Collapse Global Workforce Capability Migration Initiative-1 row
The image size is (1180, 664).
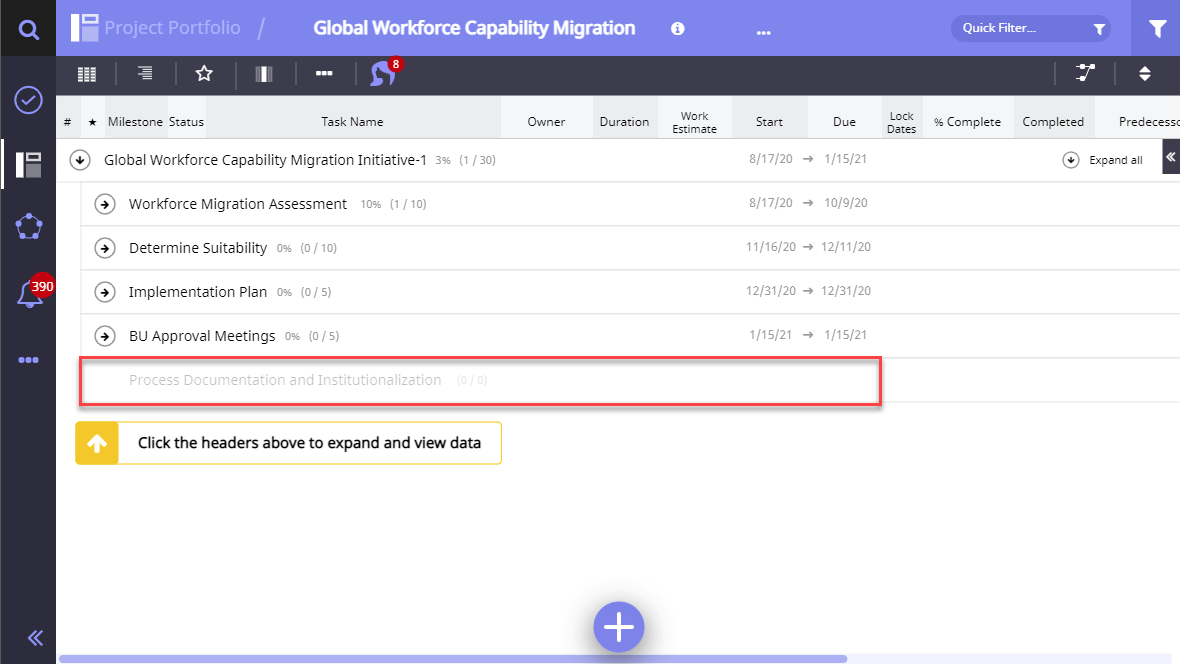point(80,160)
